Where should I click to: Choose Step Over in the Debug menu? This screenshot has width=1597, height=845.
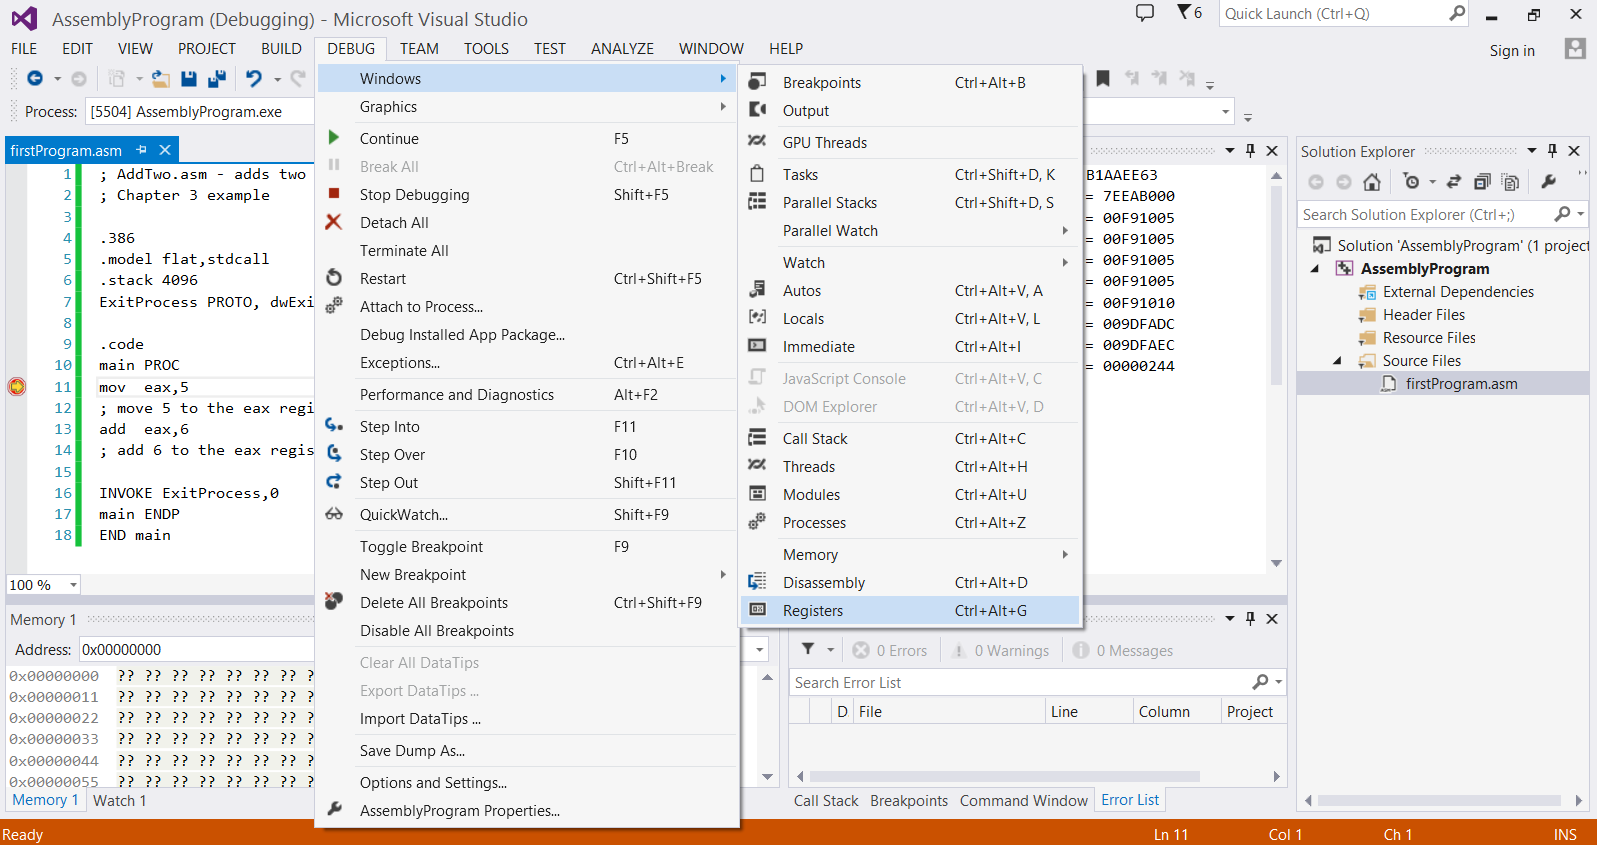pos(528,455)
